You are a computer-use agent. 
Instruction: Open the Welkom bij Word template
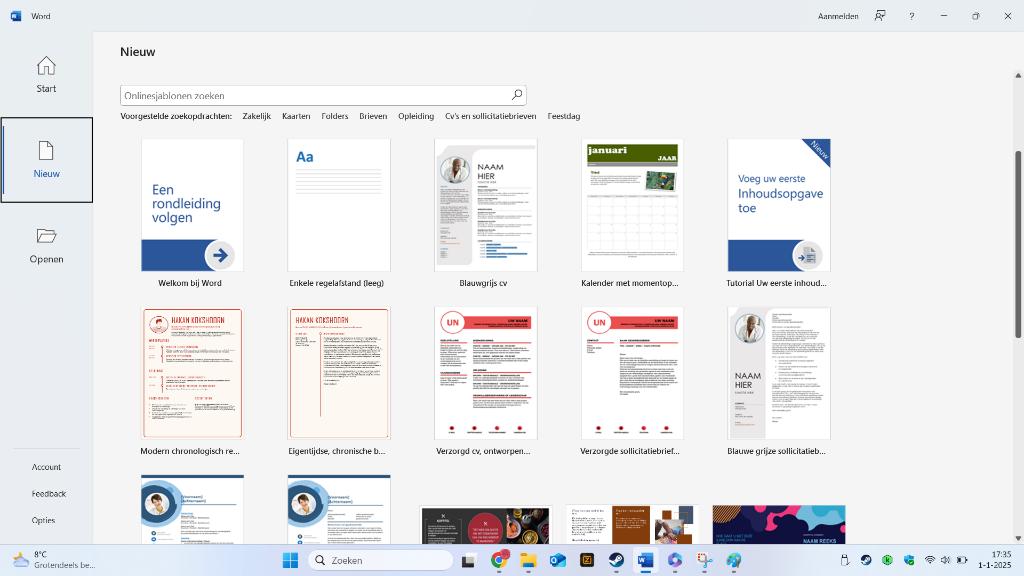(x=192, y=205)
